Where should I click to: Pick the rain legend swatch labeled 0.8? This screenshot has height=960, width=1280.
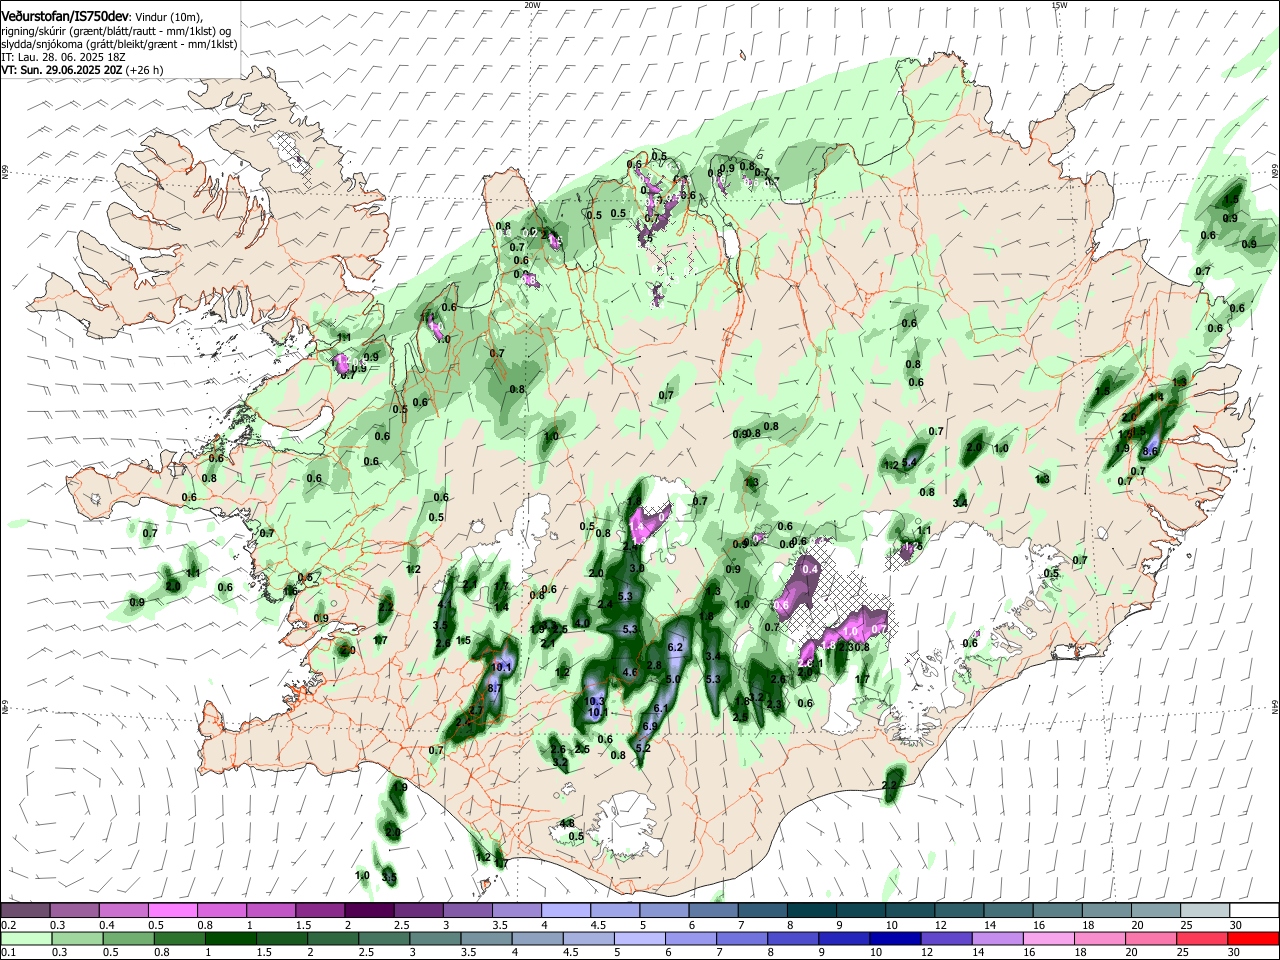[179, 938]
